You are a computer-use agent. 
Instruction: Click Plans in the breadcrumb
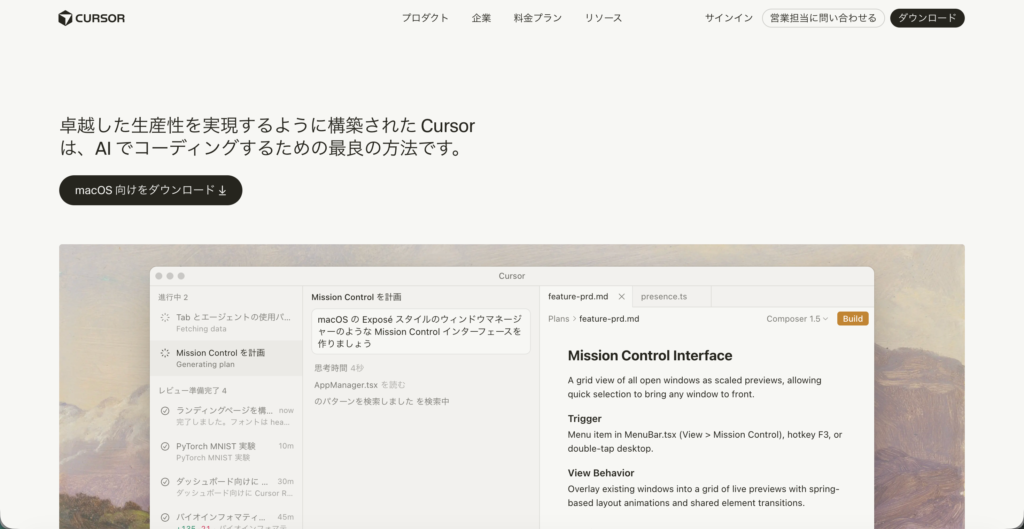pyautogui.click(x=558, y=319)
